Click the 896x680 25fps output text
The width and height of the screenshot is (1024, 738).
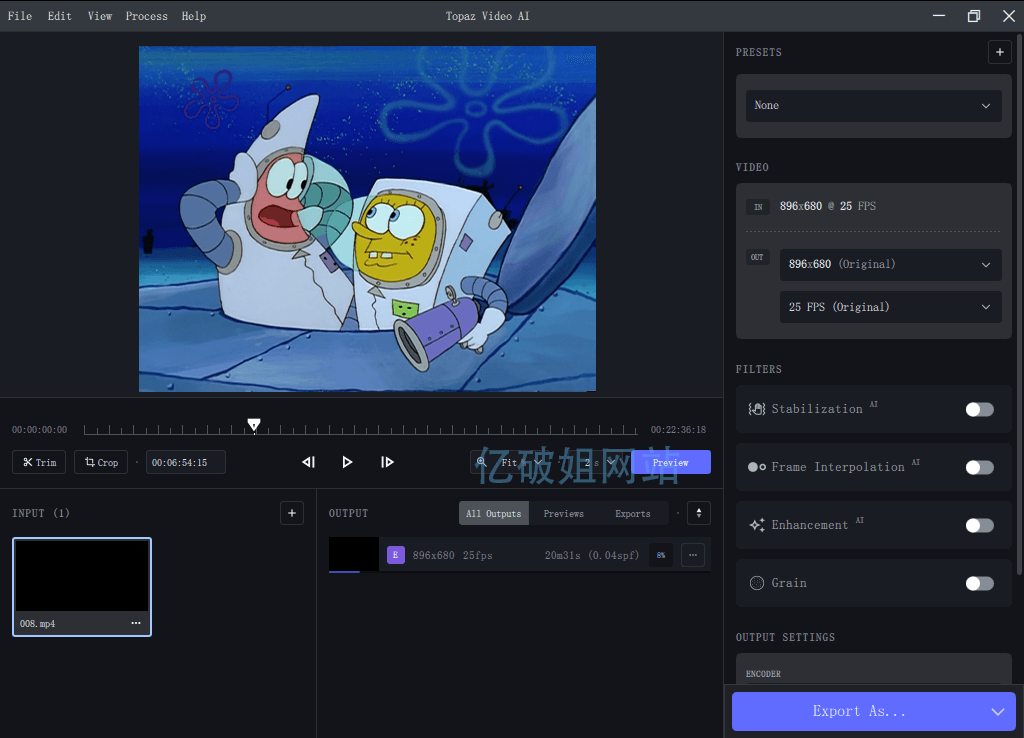coord(453,555)
